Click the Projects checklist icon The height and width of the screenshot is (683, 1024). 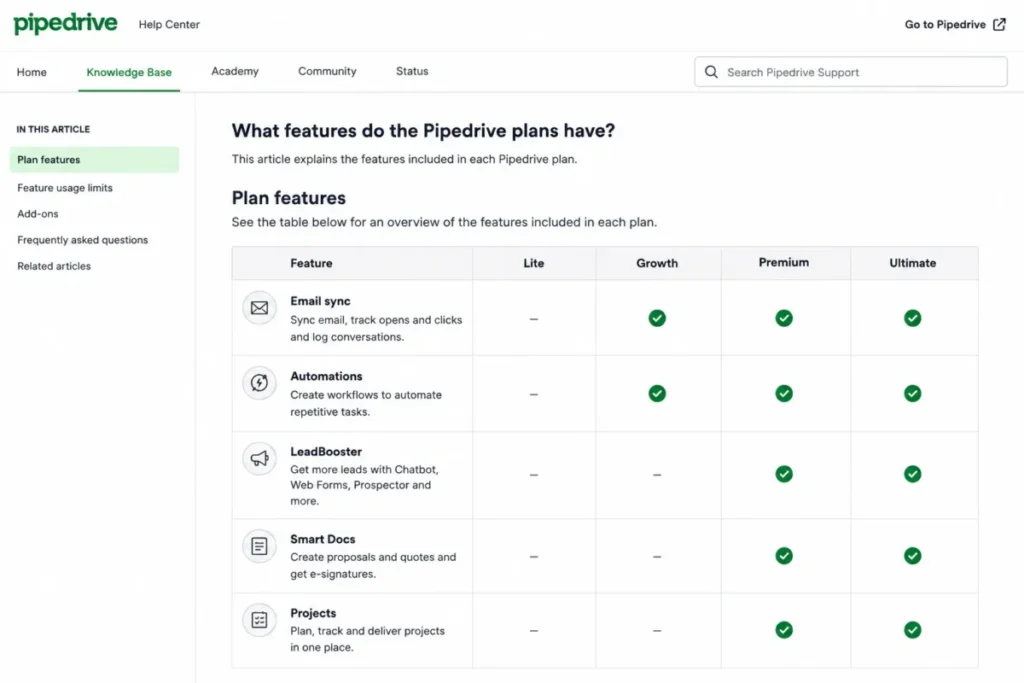pyautogui.click(x=259, y=620)
